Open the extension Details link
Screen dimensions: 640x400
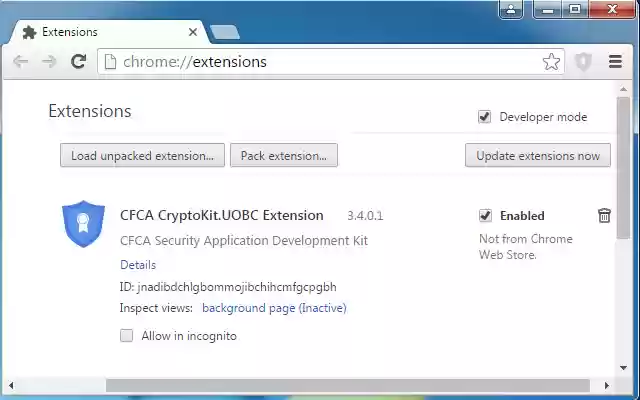click(x=138, y=265)
